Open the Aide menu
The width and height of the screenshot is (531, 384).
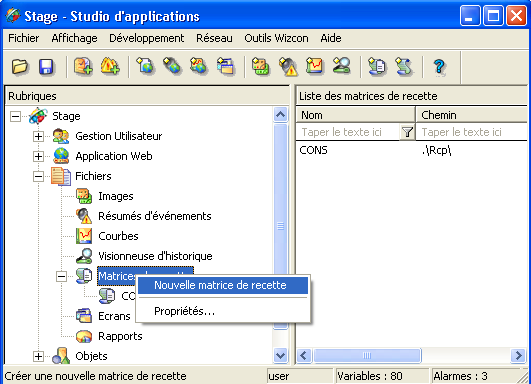[x=331, y=38]
